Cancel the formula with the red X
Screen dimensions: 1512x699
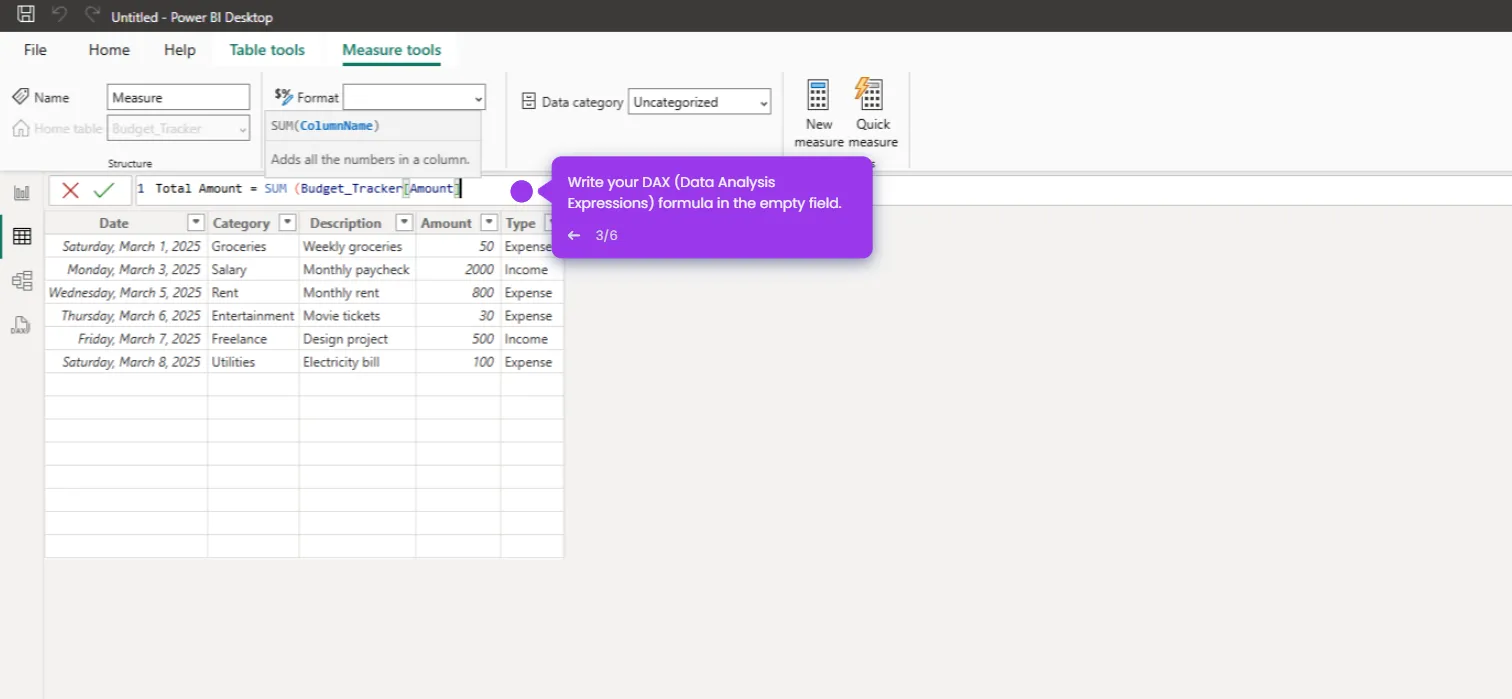(70, 190)
